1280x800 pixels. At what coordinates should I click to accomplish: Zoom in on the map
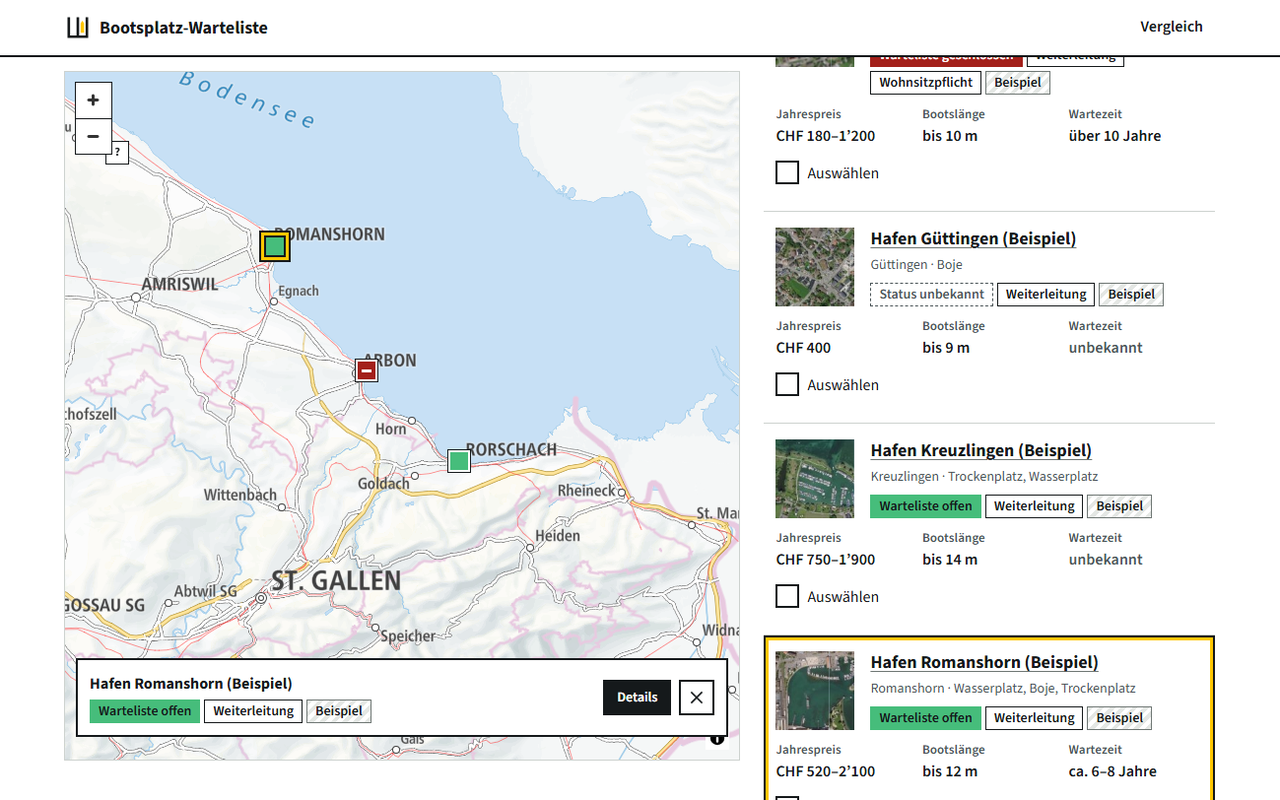(93, 100)
